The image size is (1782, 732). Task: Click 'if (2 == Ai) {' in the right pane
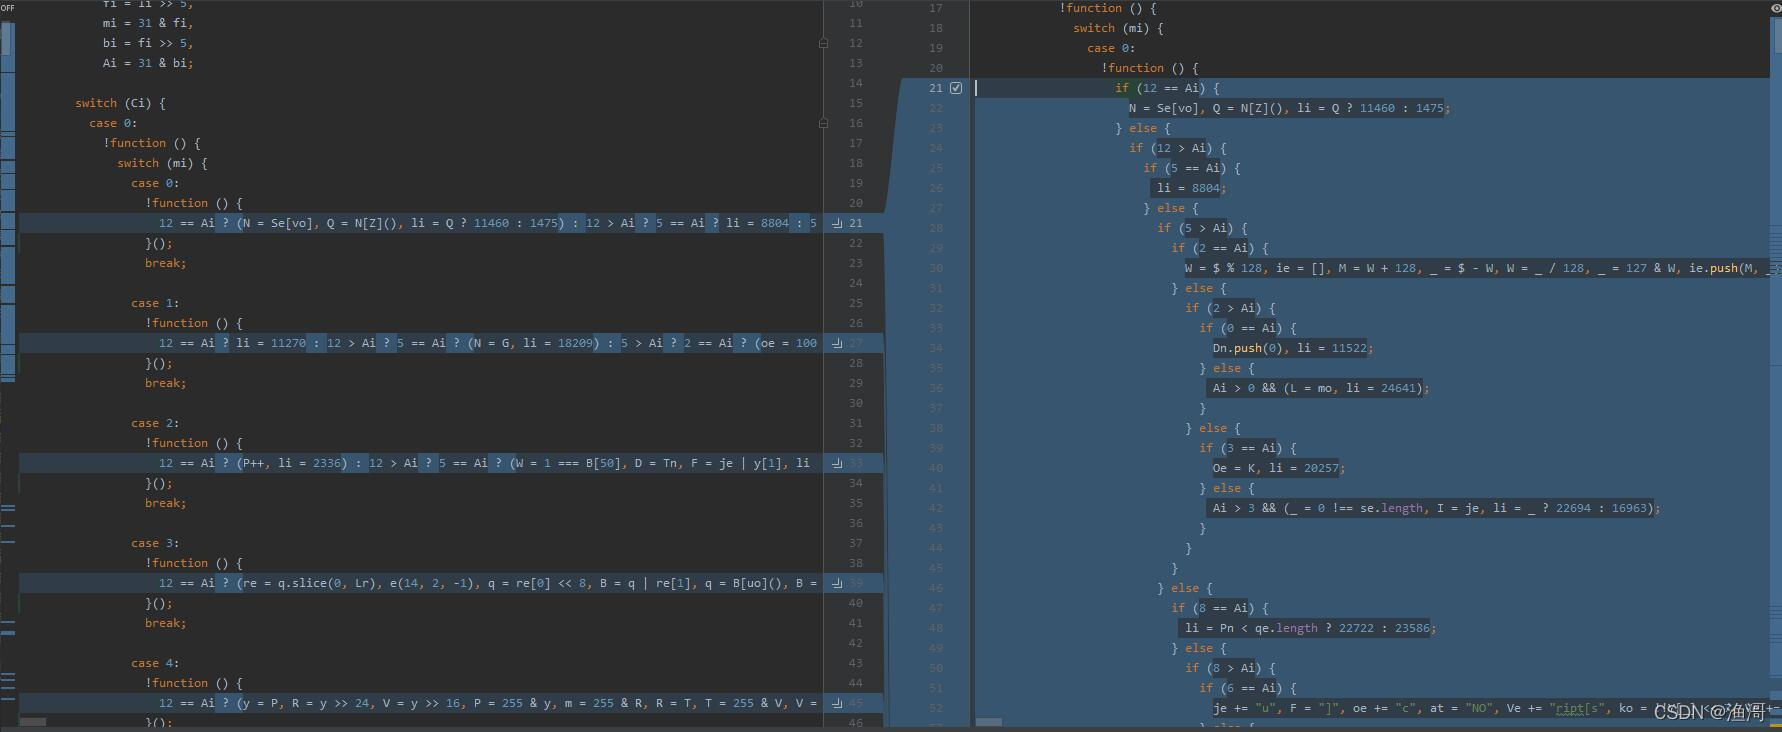coord(1220,248)
